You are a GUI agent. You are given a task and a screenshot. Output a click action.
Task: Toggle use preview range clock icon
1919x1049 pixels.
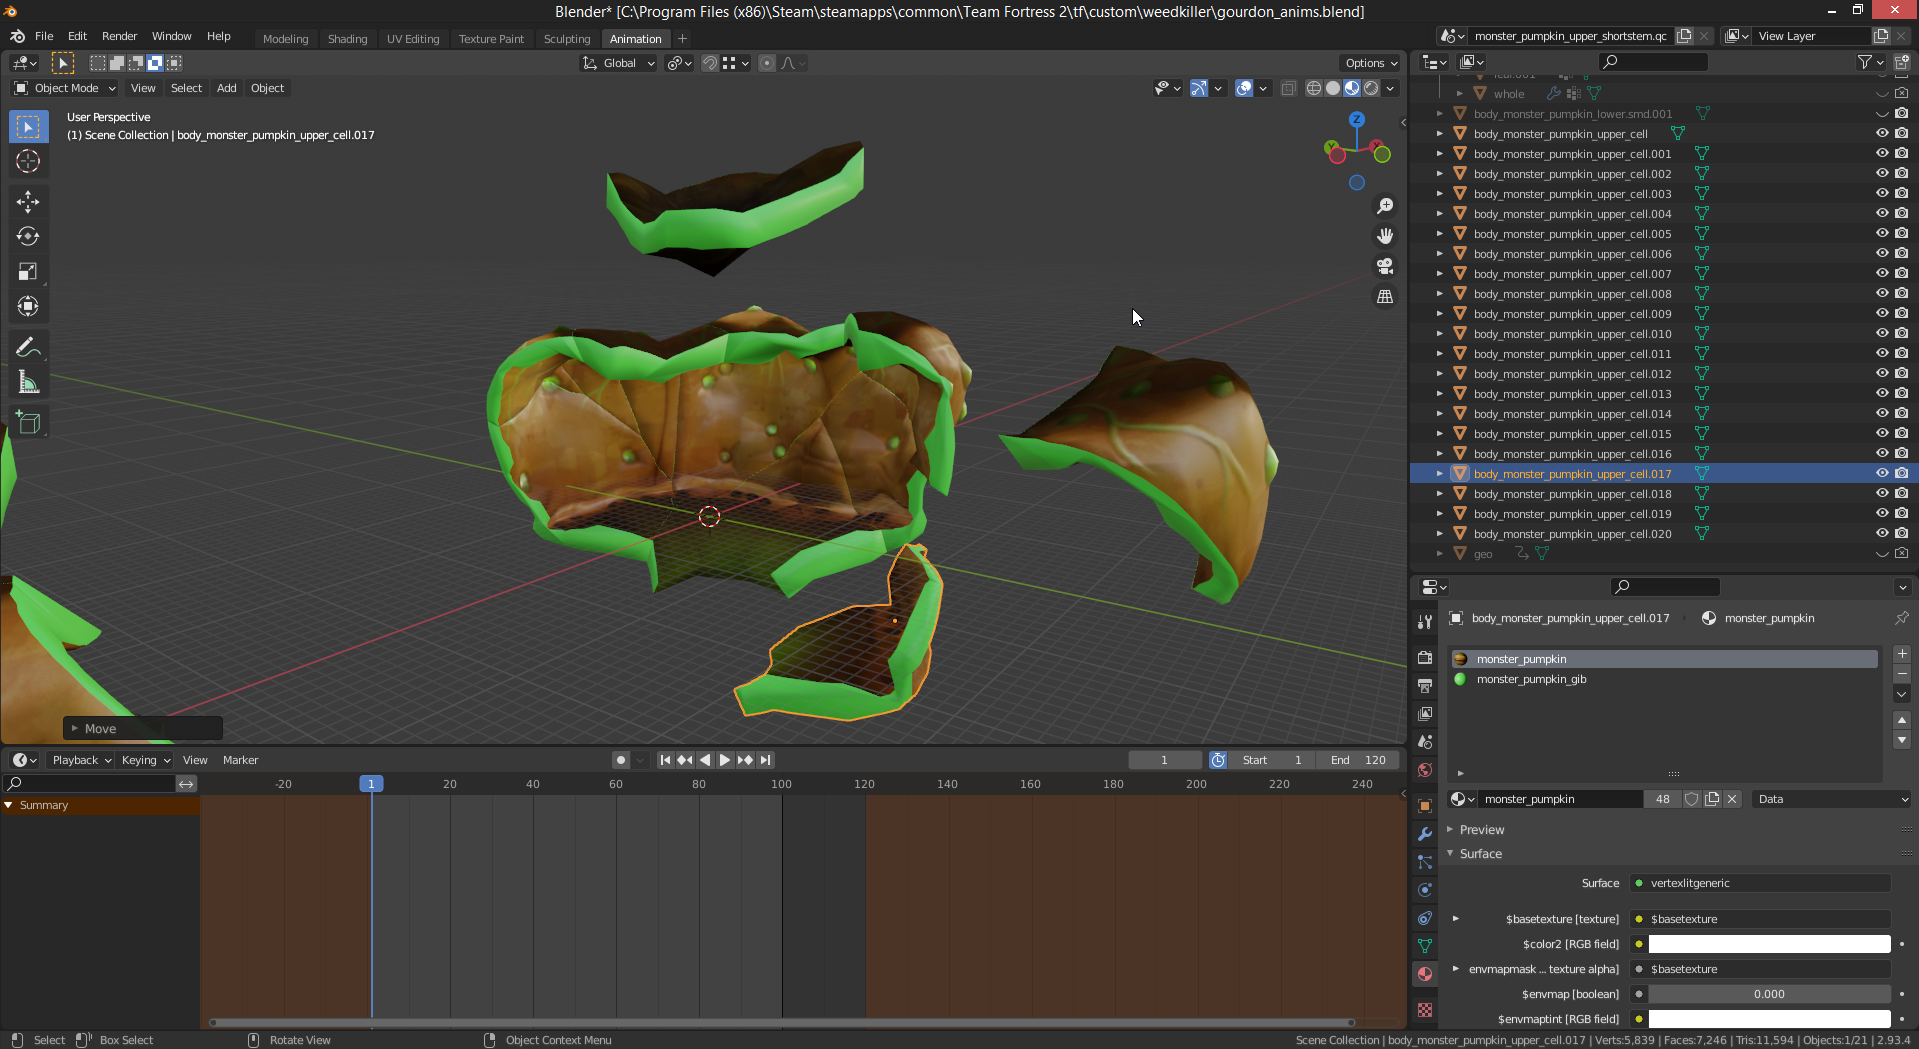click(x=1218, y=760)
